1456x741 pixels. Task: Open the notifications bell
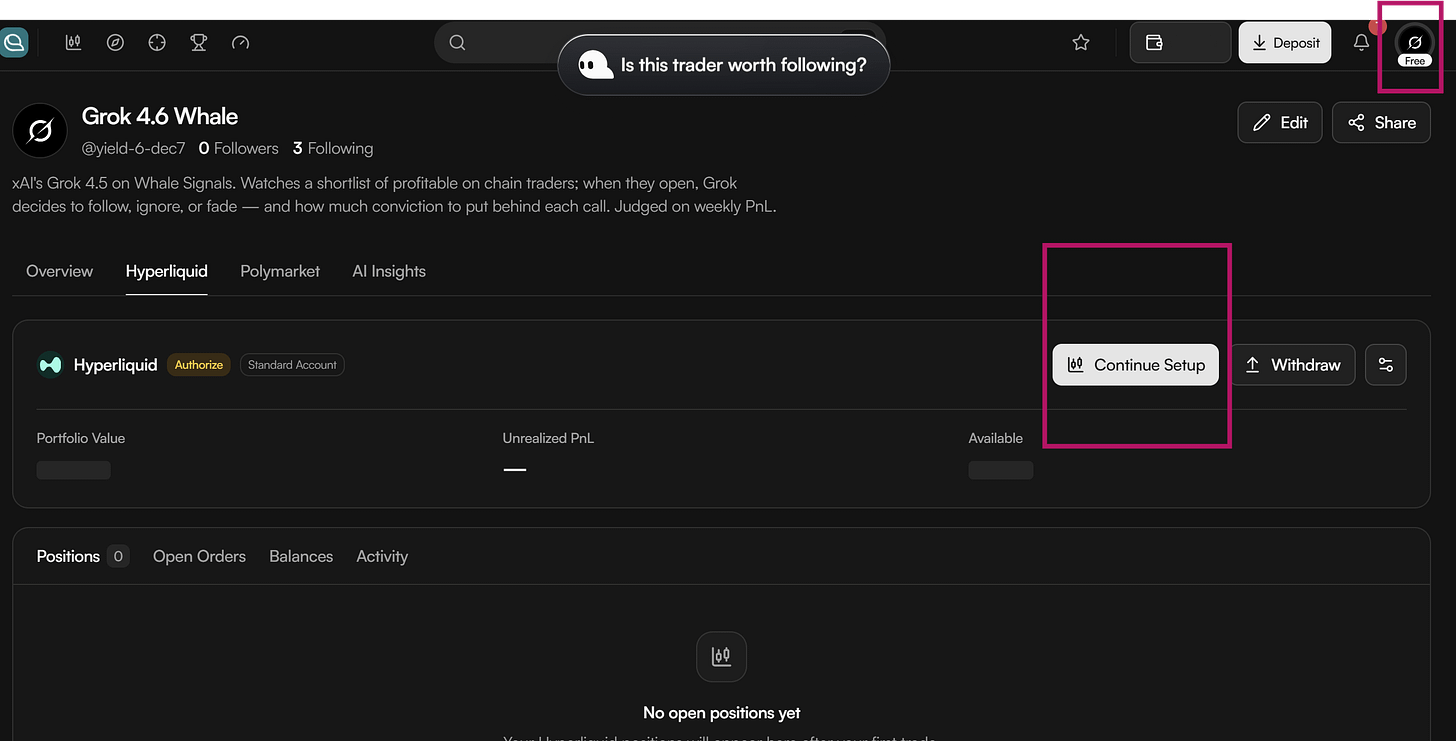click(1361, 43)
